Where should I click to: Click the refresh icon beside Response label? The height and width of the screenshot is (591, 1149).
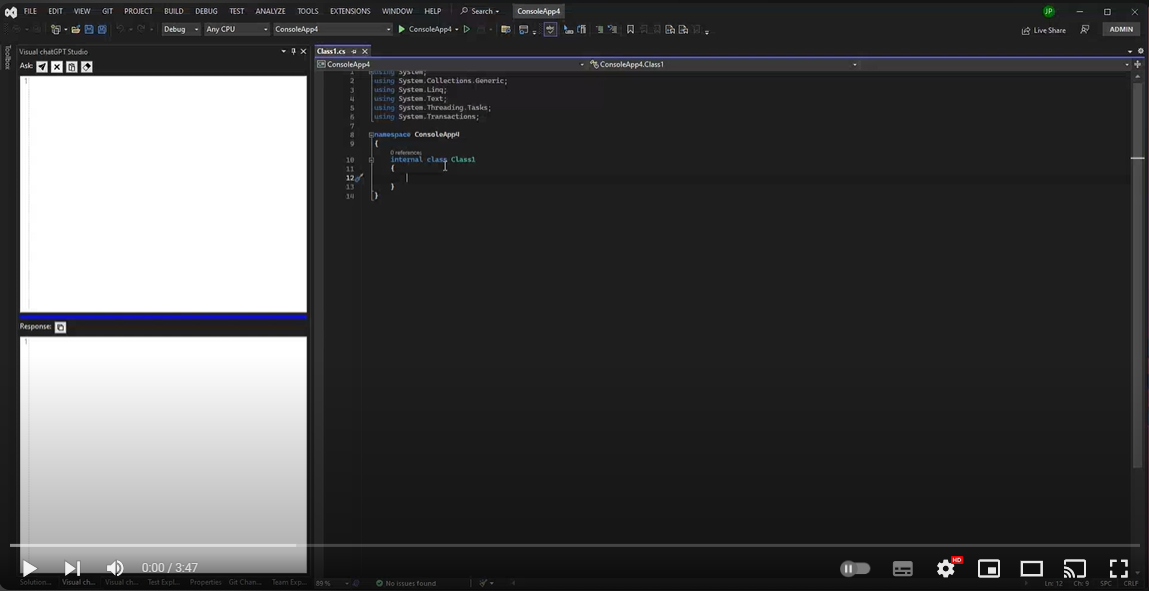point(60,327)
